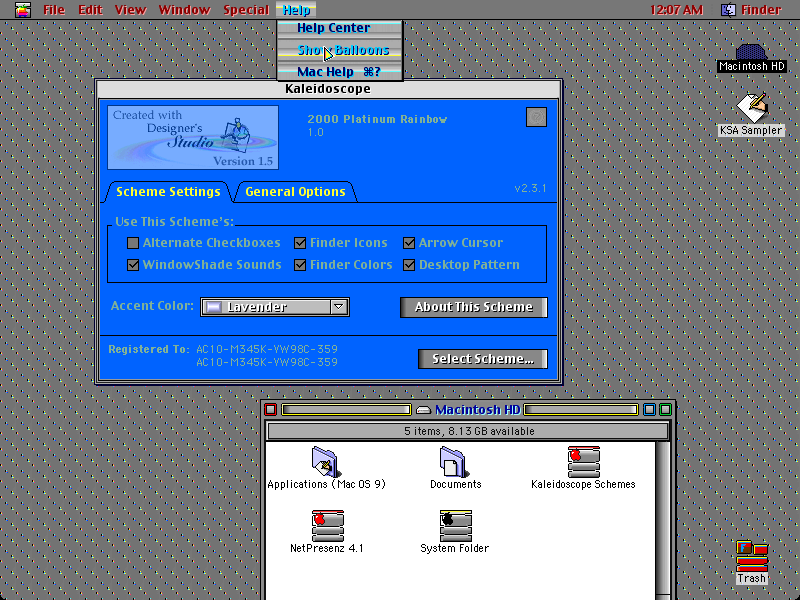Click the '2000 Platinum Rainbow' scheme name
The height and width of the screenshot is (600, 800).
tap(377, 119)
